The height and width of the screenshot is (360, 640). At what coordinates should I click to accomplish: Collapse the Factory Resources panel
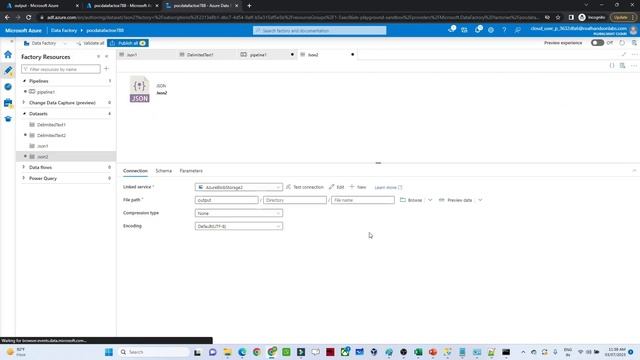[107, 57]
